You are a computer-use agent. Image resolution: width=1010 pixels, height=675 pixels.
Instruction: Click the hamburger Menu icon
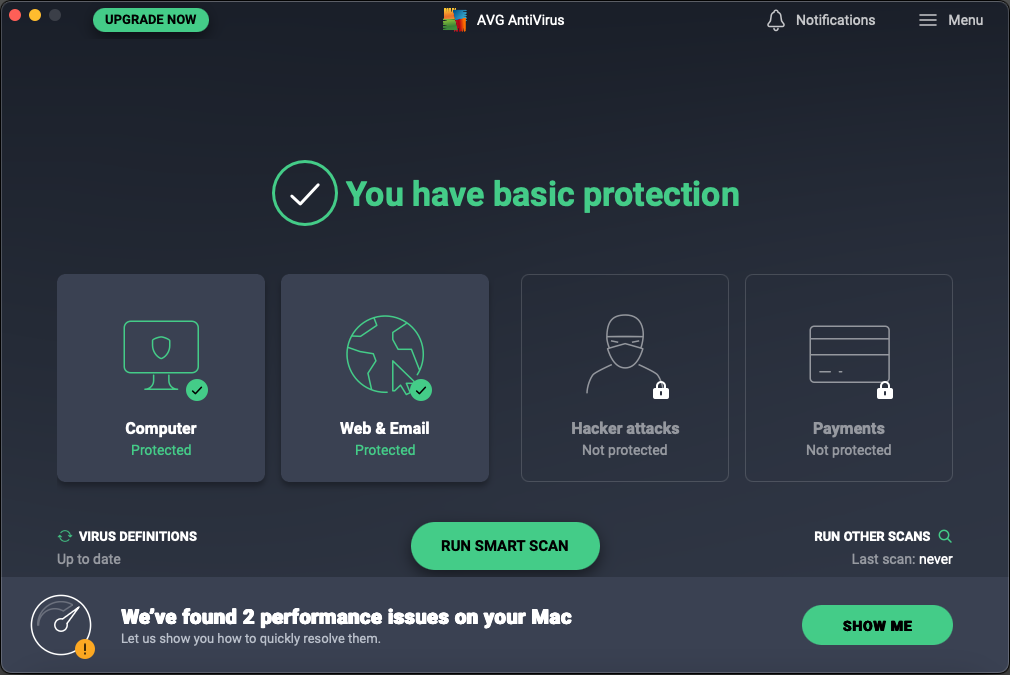[928, 20]
